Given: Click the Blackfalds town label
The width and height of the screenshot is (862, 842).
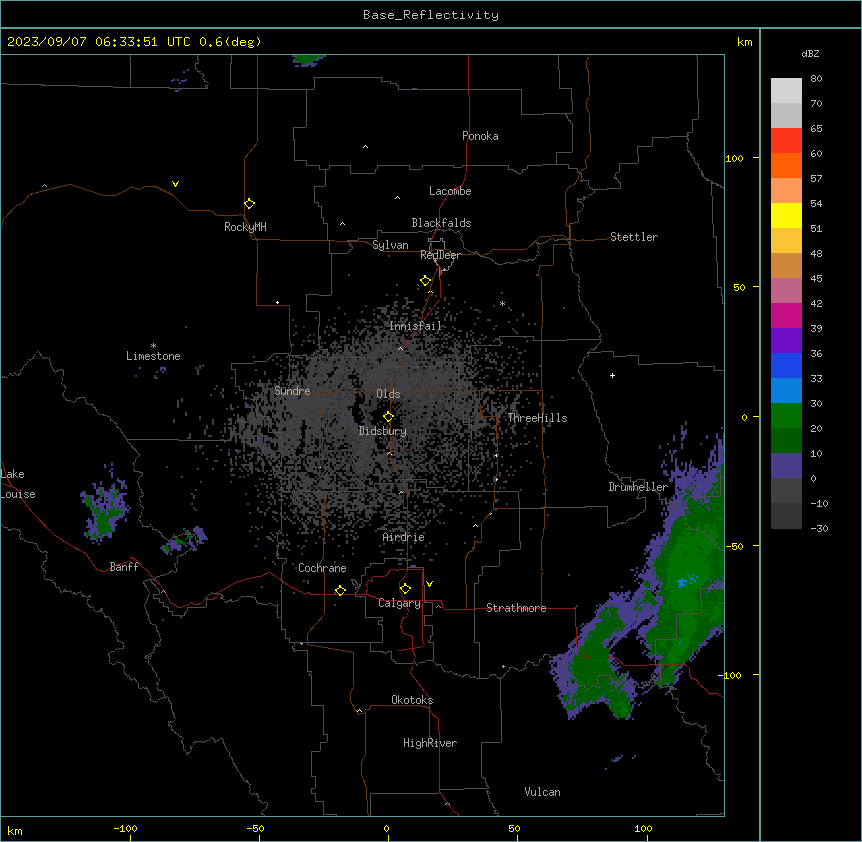Looking at the screenshot, I should coord(441,223).
